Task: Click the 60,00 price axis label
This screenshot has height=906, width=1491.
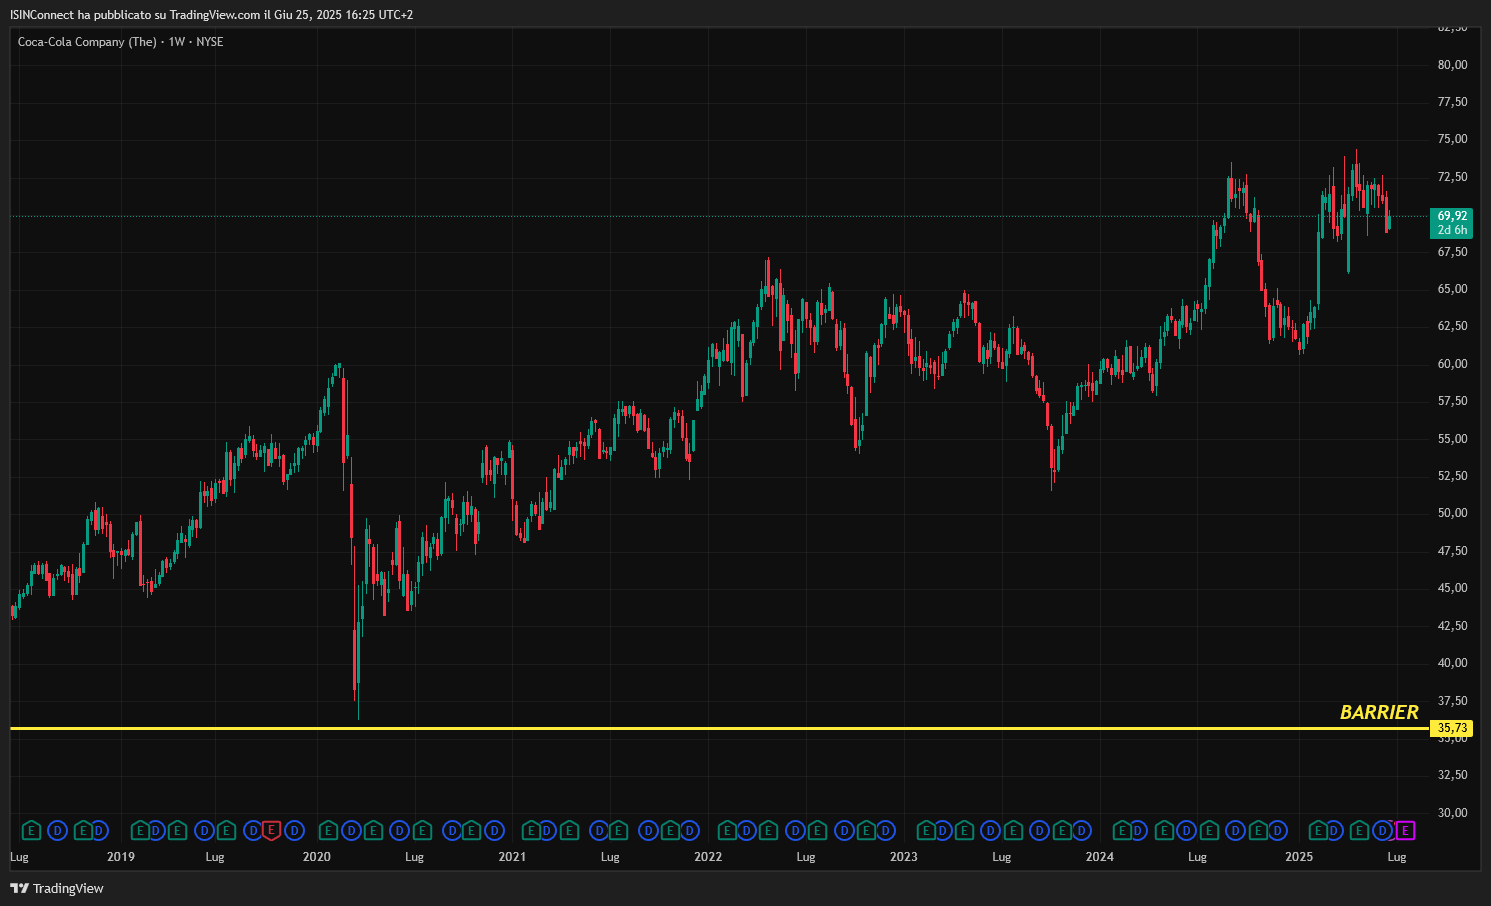Action: [x=1452, y=364]
